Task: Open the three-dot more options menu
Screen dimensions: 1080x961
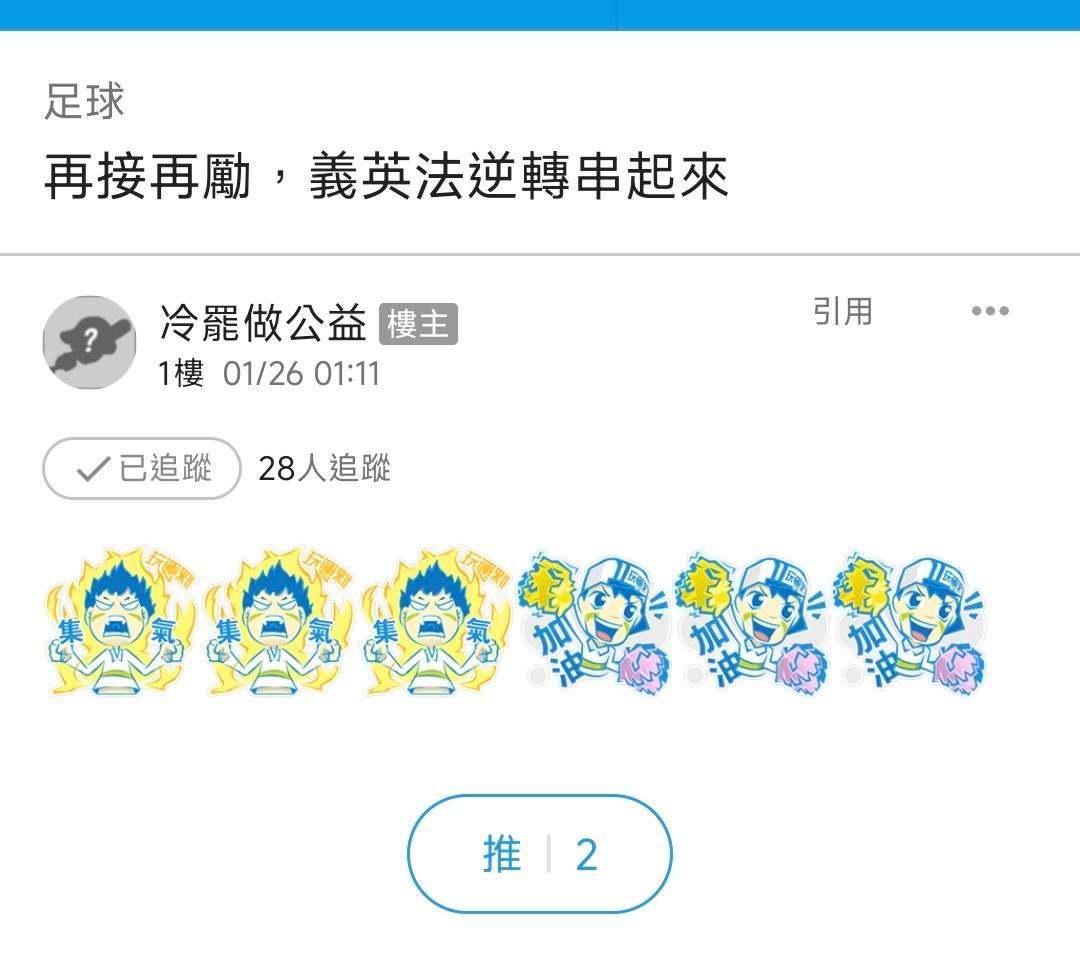Action: (990, 311)
